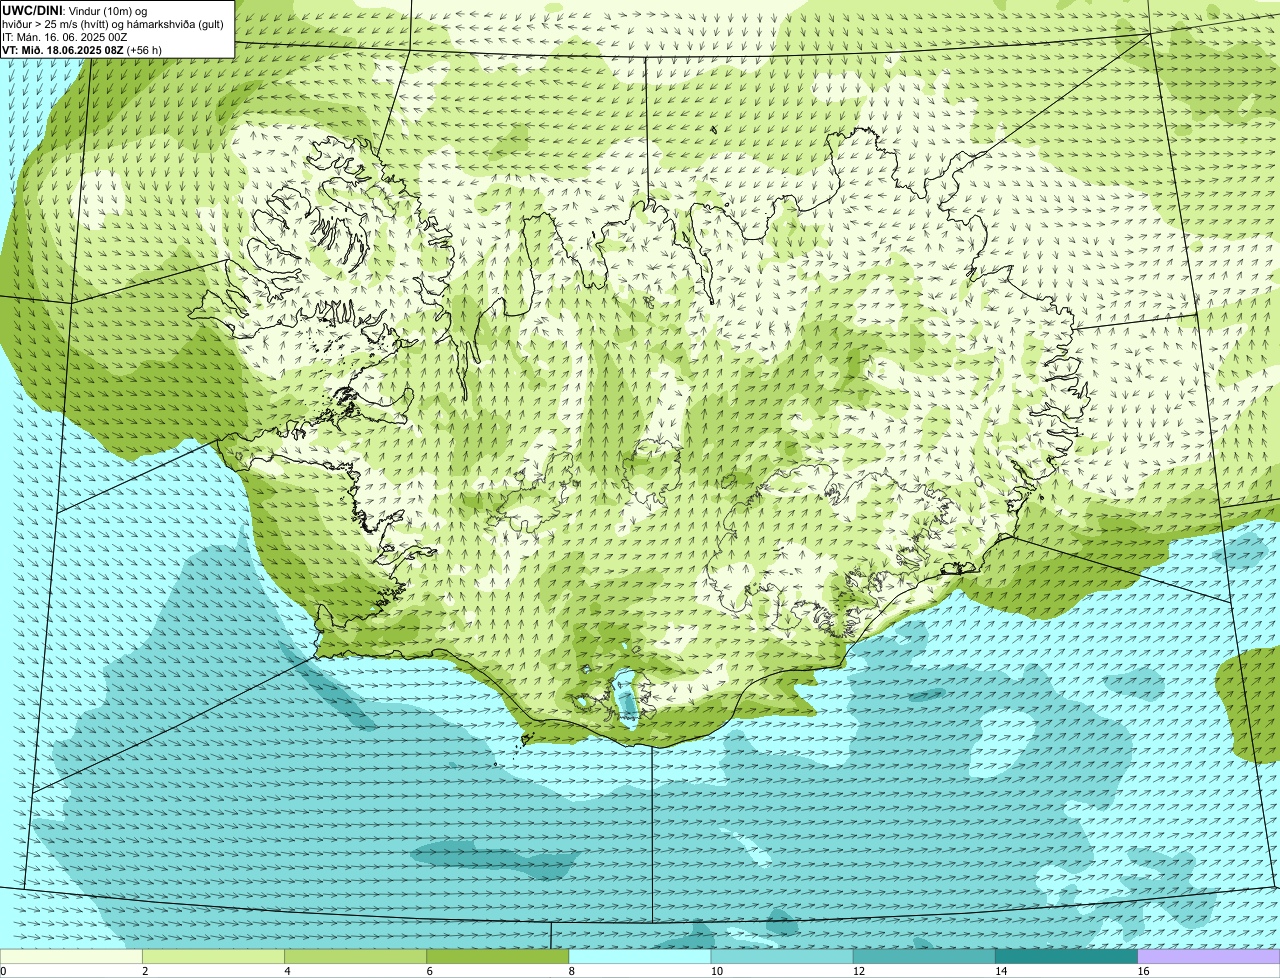Pick the 10–12 m/s turquoise legend swatch
This screenshot has width=1280, height=978.
(782, 957)
